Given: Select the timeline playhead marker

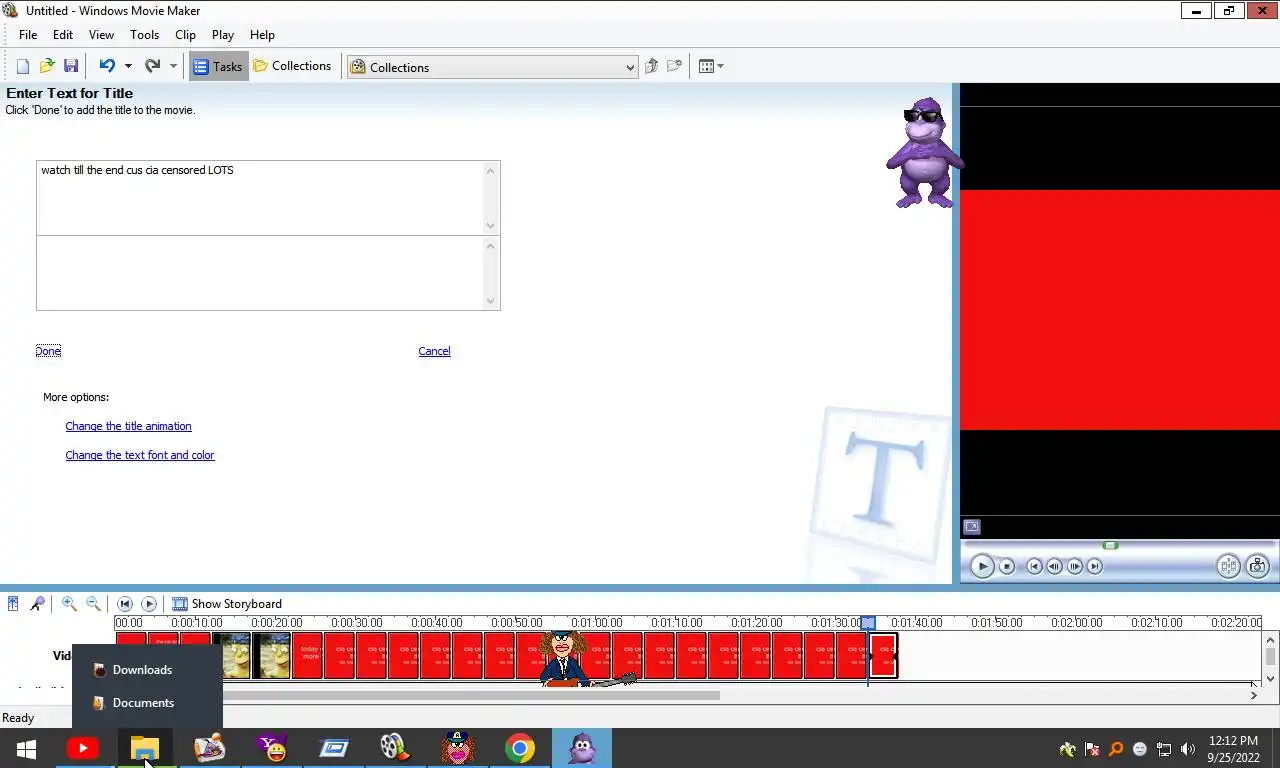Looking at the screenshot, I should click(x=868, y=623).
